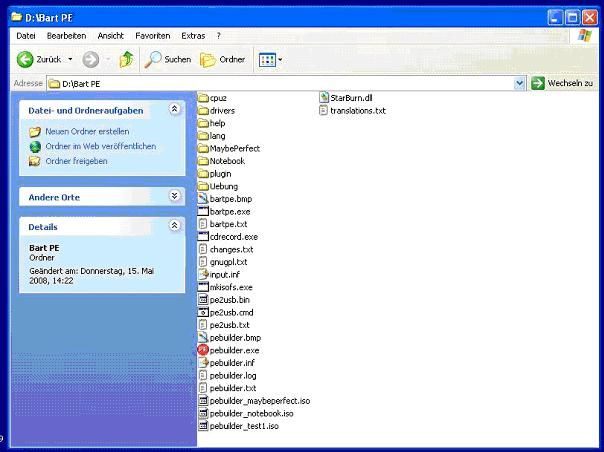Click the grayed Forward arrow button
Viewport: 604px width, 452px height.
91,59
